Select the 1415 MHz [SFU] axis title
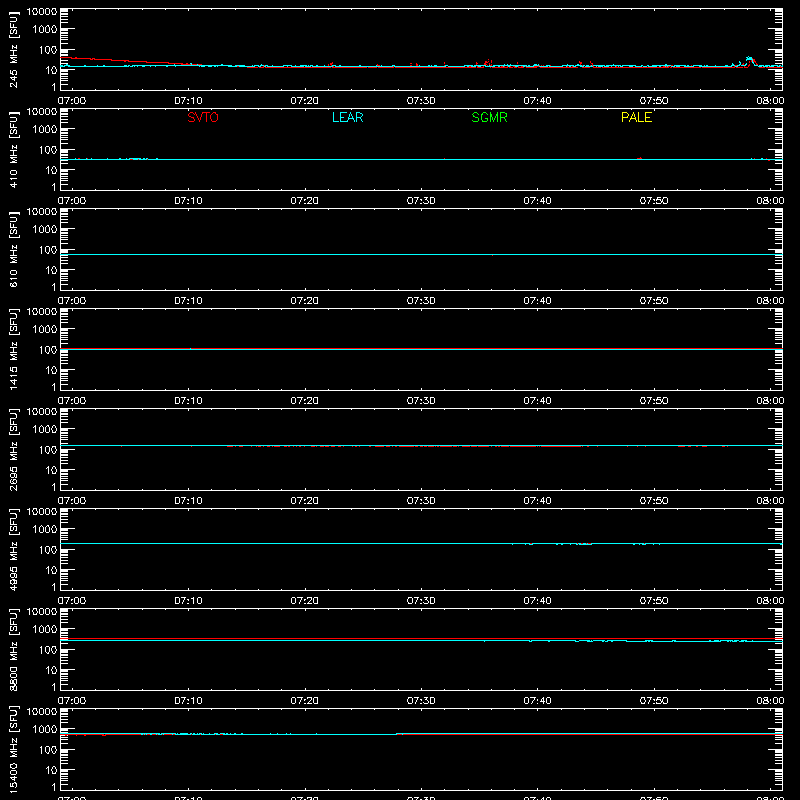800x800 pixels. [13, 350]
